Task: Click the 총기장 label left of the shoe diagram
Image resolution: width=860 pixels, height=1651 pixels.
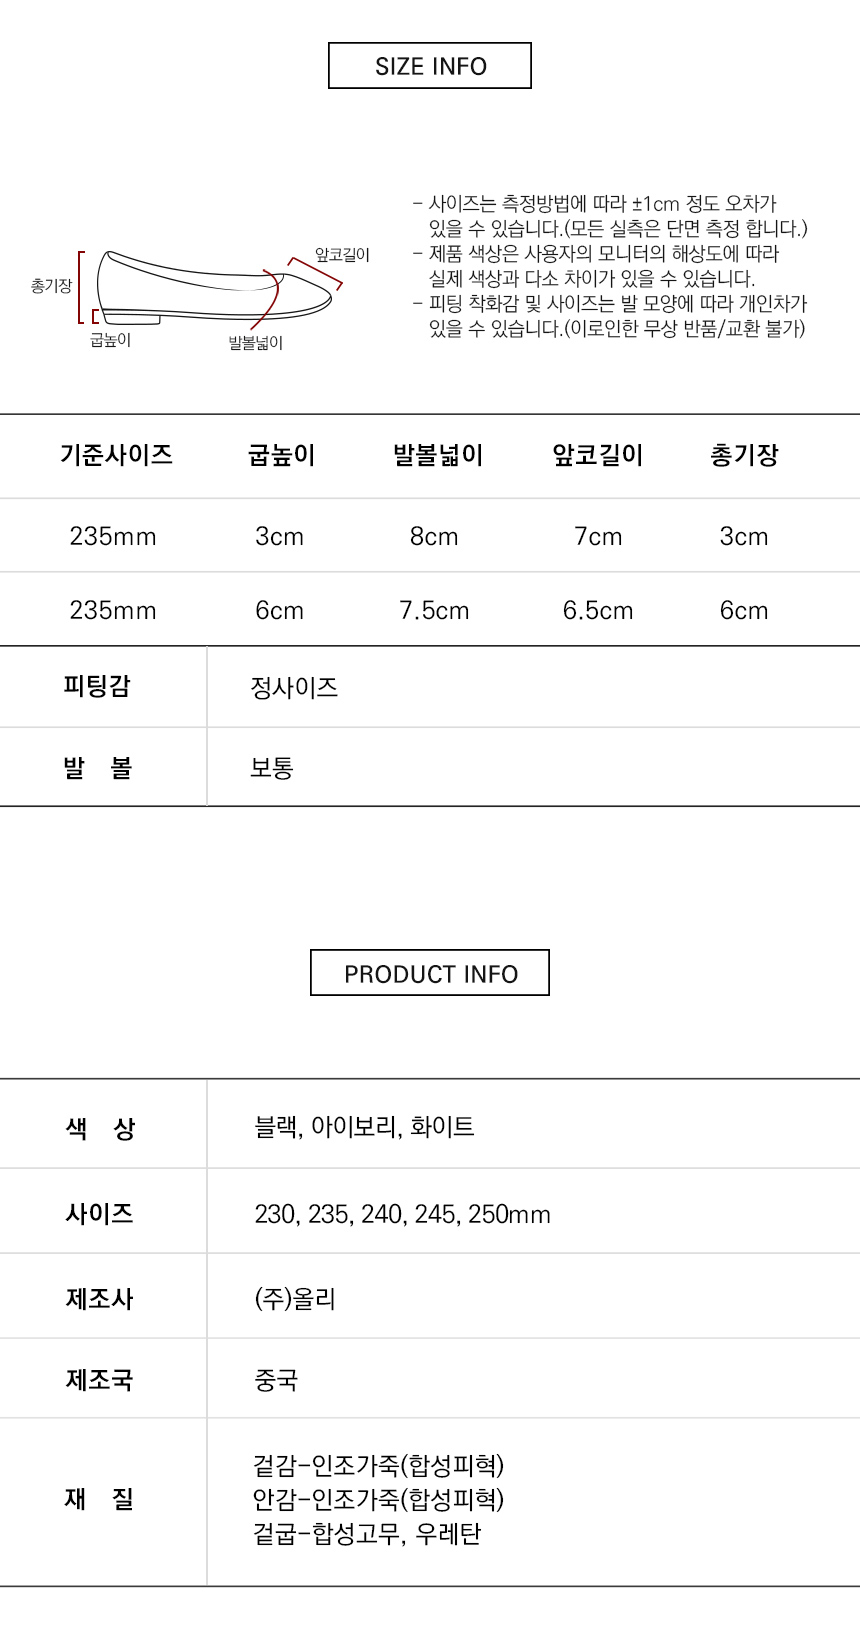Action: (51, 286)
